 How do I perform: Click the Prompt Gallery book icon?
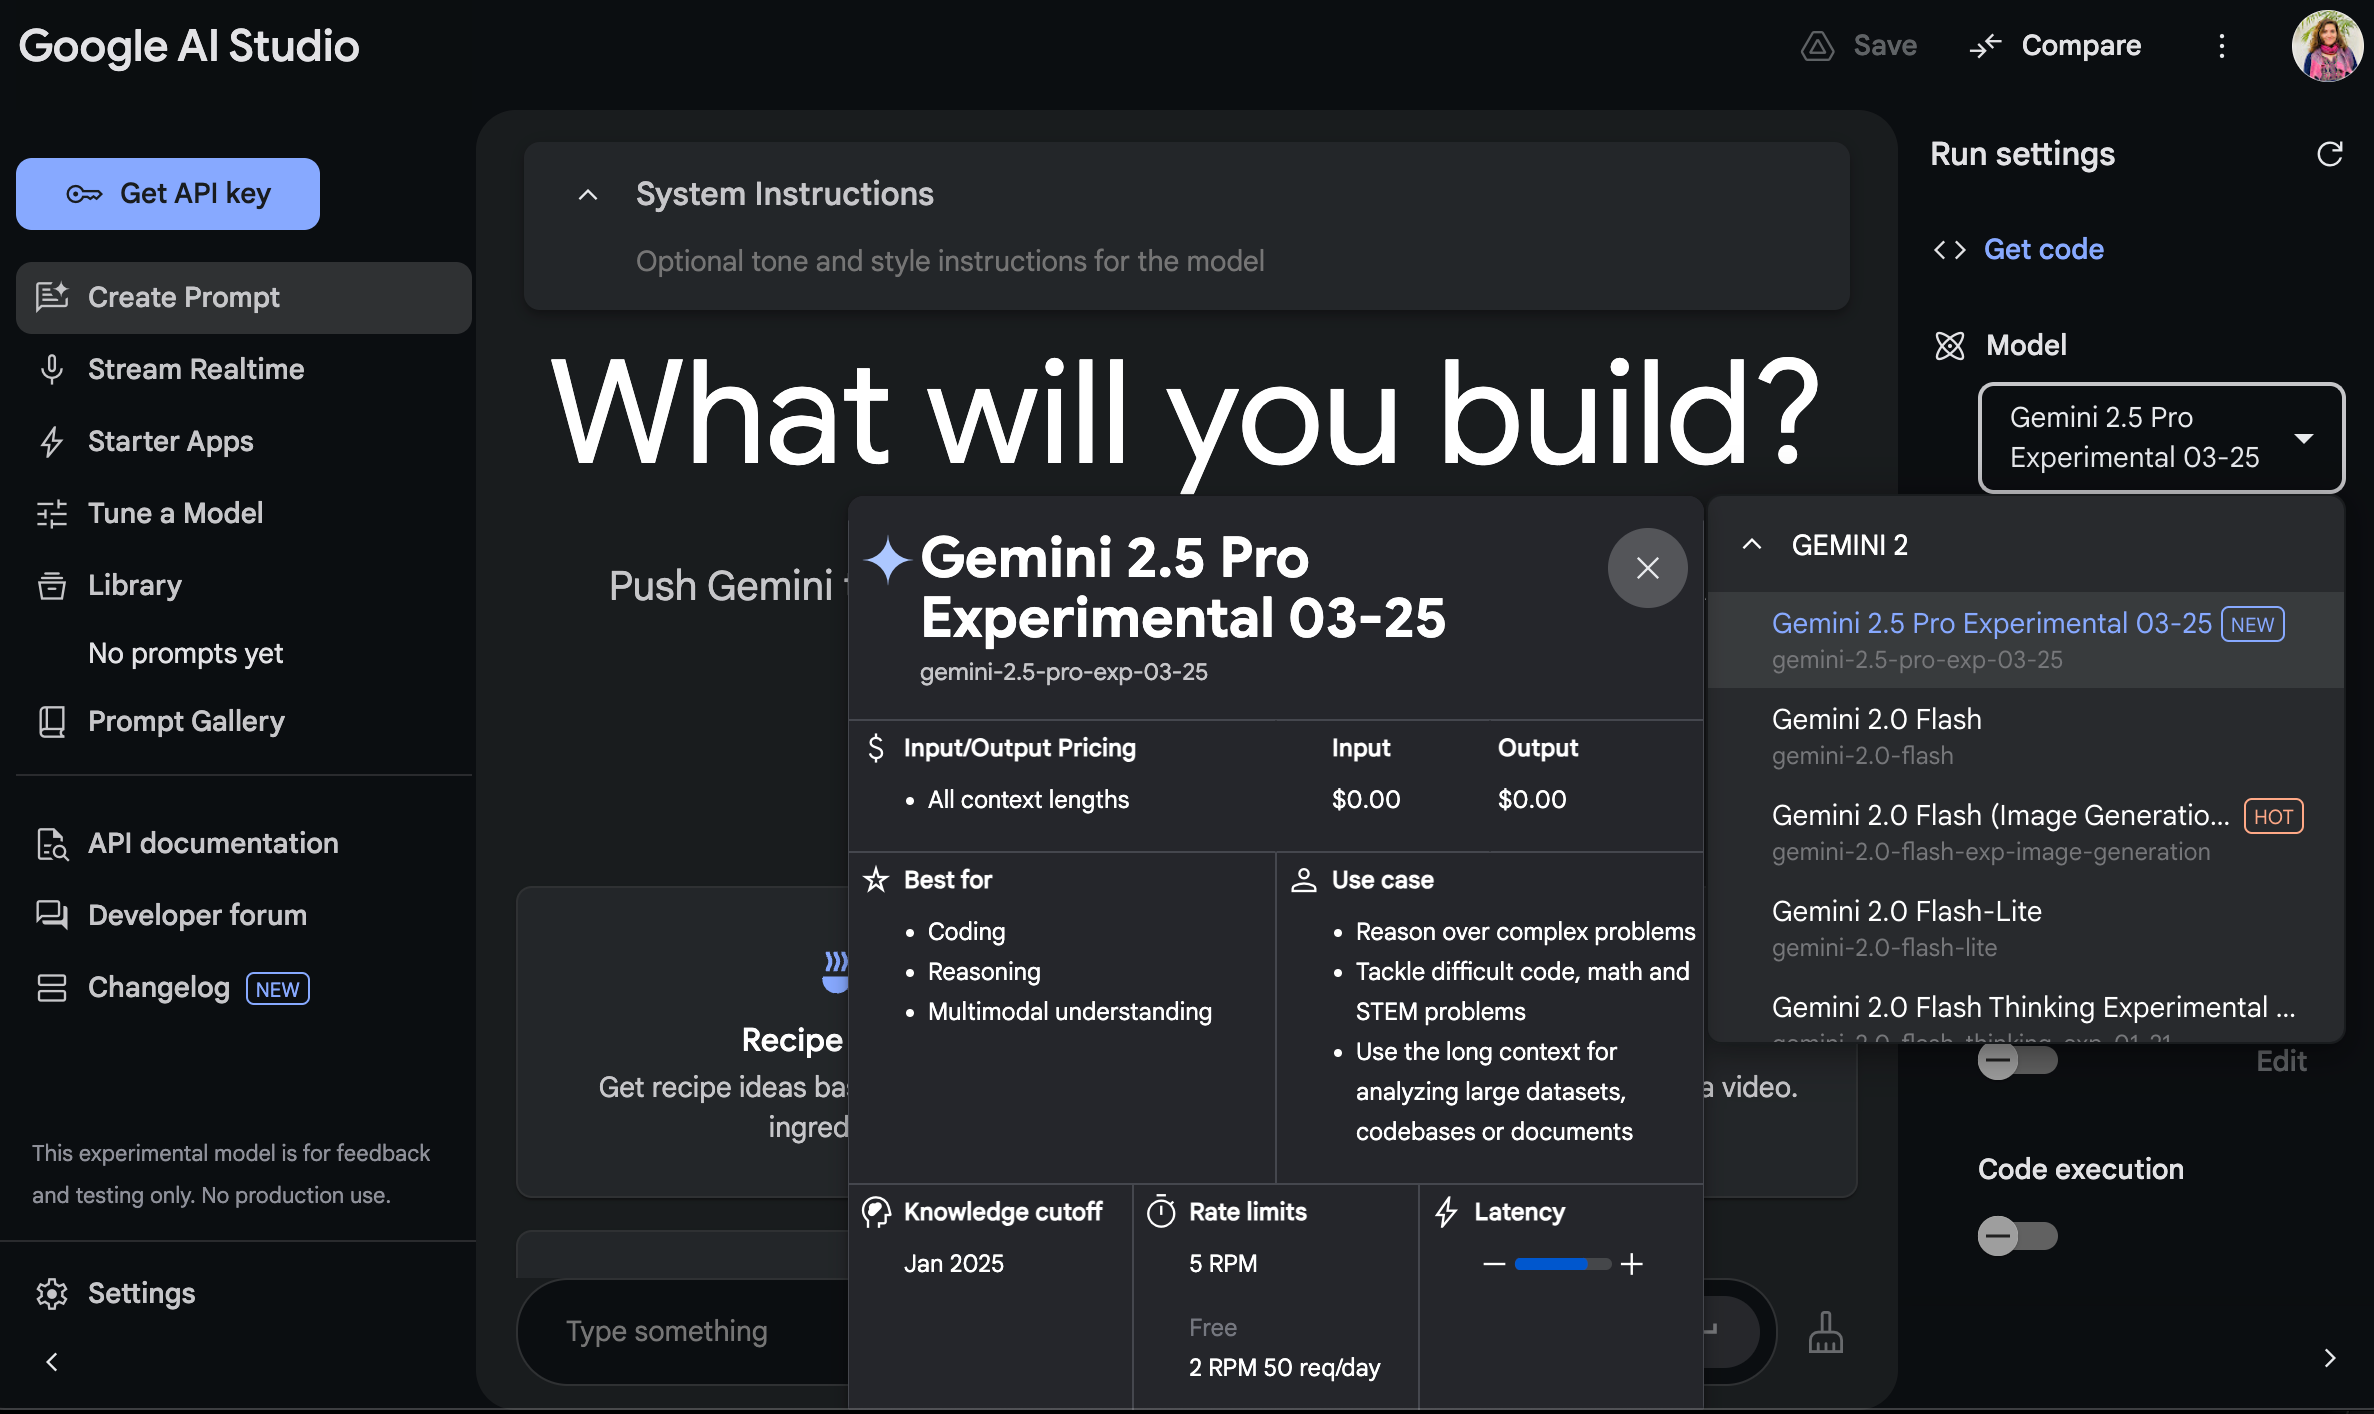52,722
